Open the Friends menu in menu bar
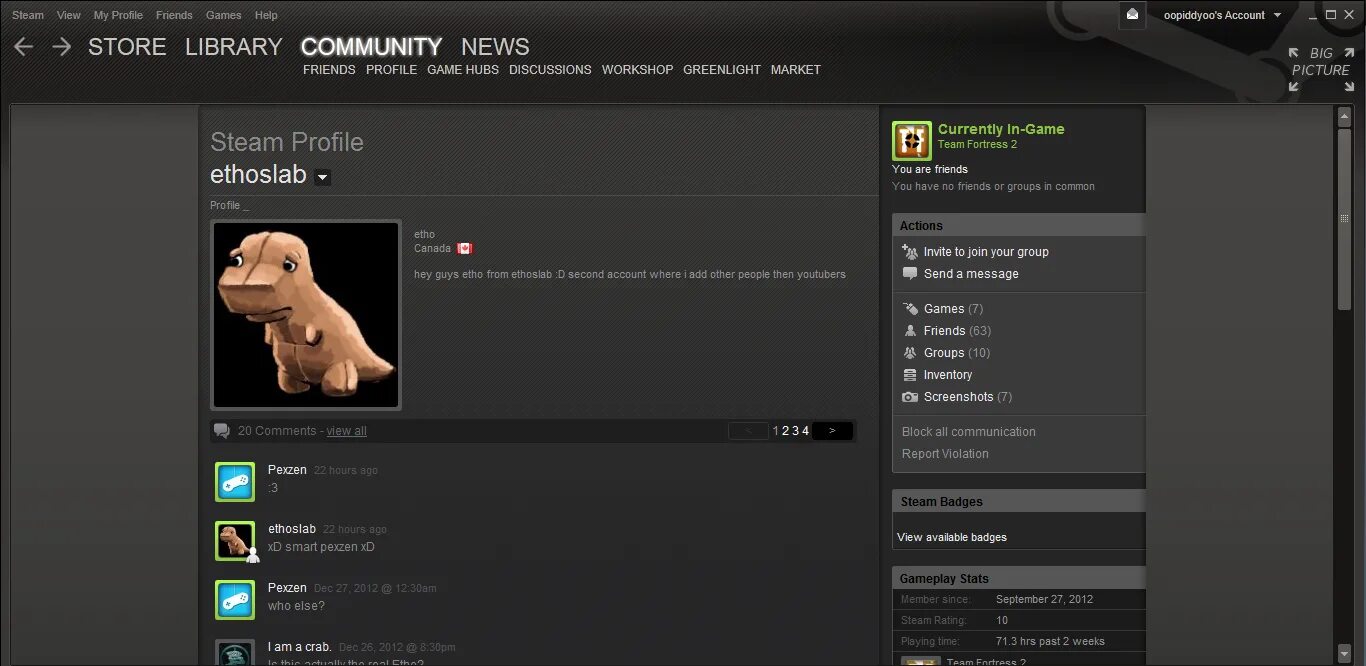 174,15
